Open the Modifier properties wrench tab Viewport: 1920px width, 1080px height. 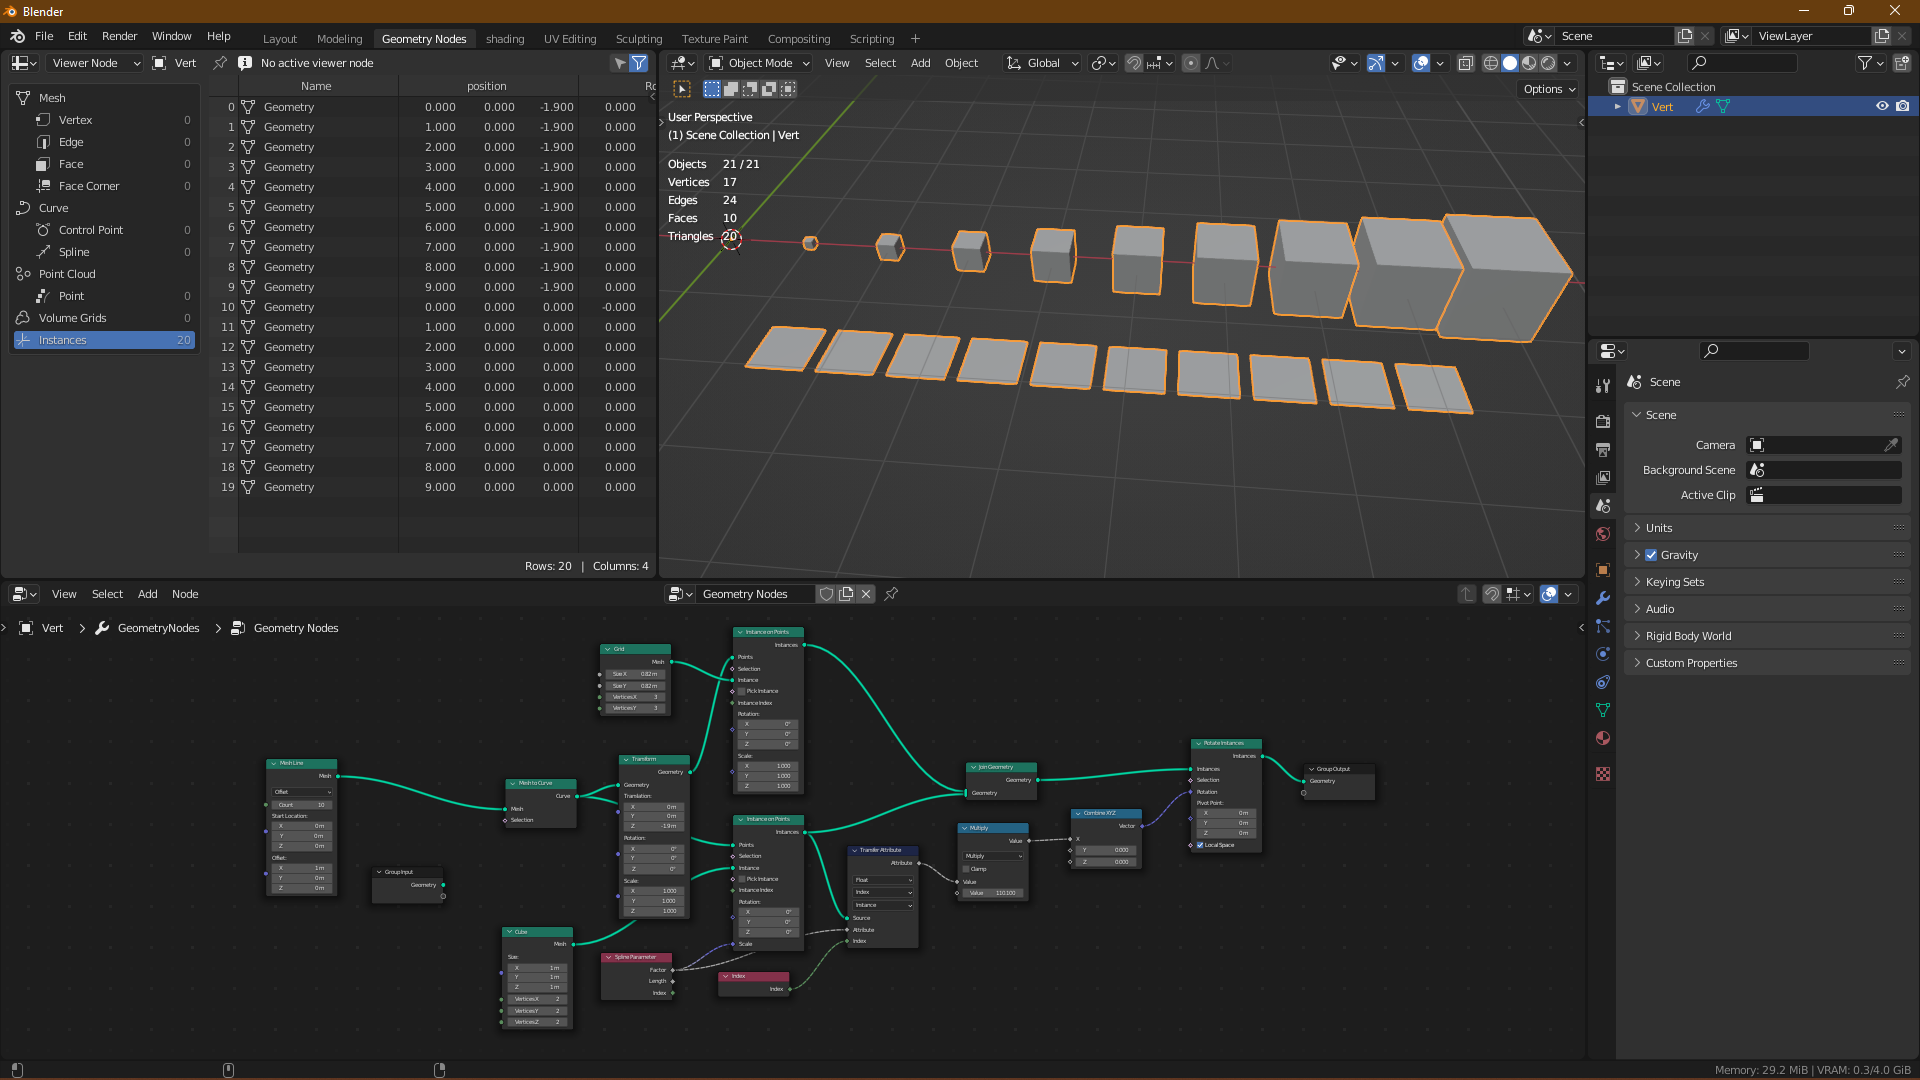coord(1603,598)
